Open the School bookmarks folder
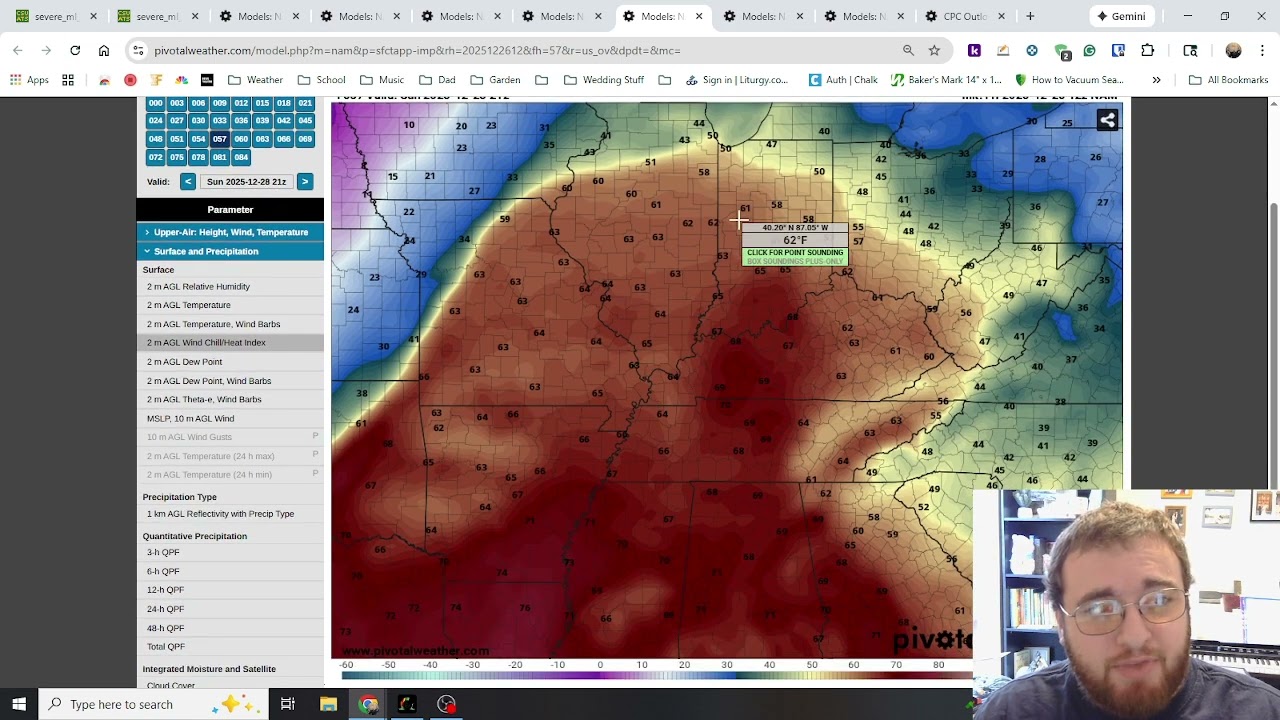Screen dimensions: 1280x720 [x=321, y=80]
